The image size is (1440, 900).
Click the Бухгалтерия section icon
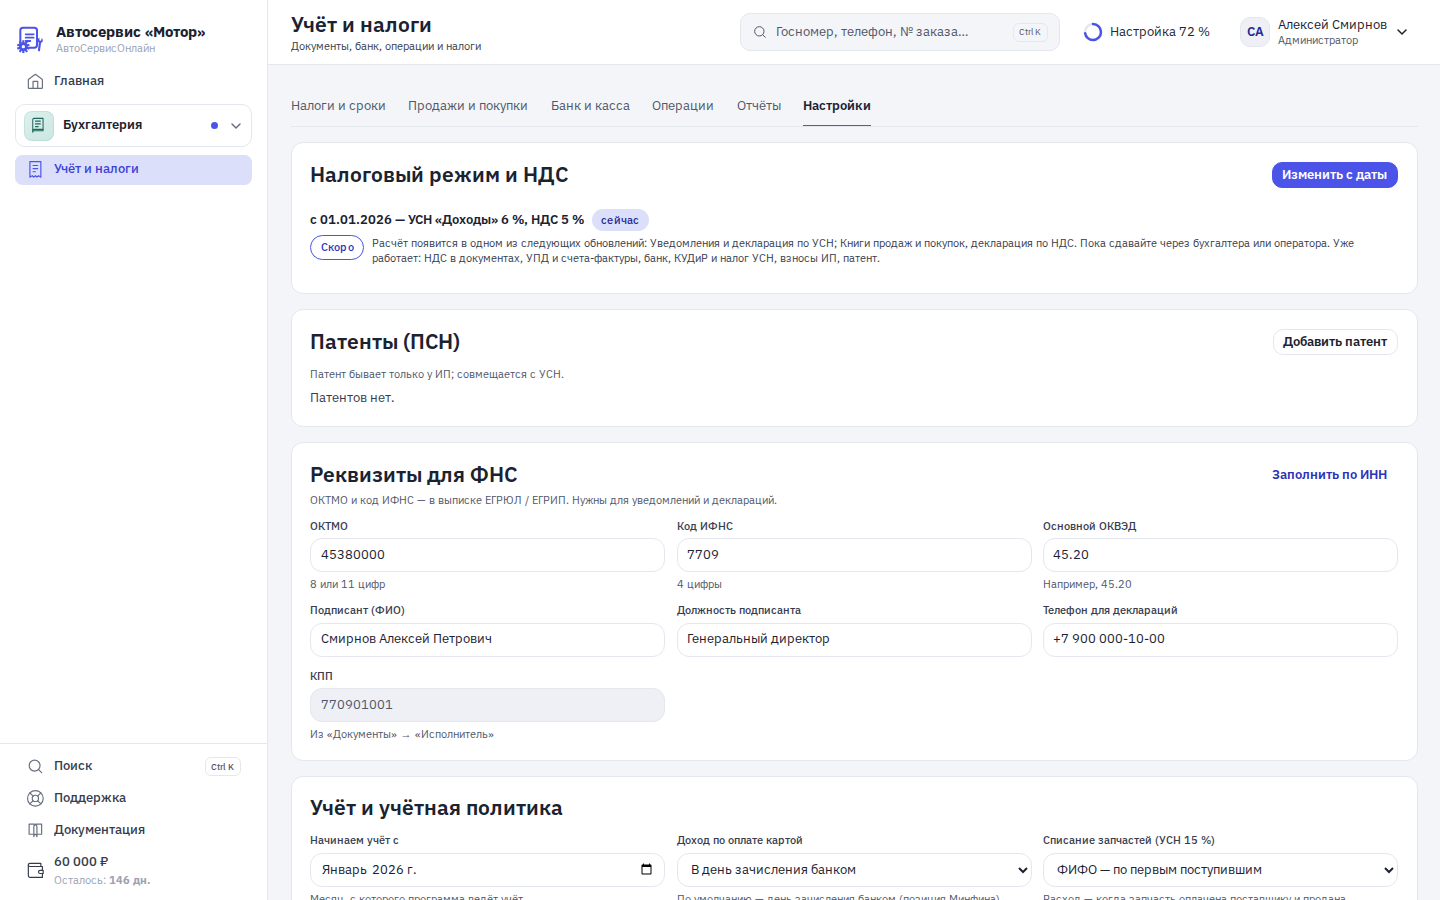39,126
